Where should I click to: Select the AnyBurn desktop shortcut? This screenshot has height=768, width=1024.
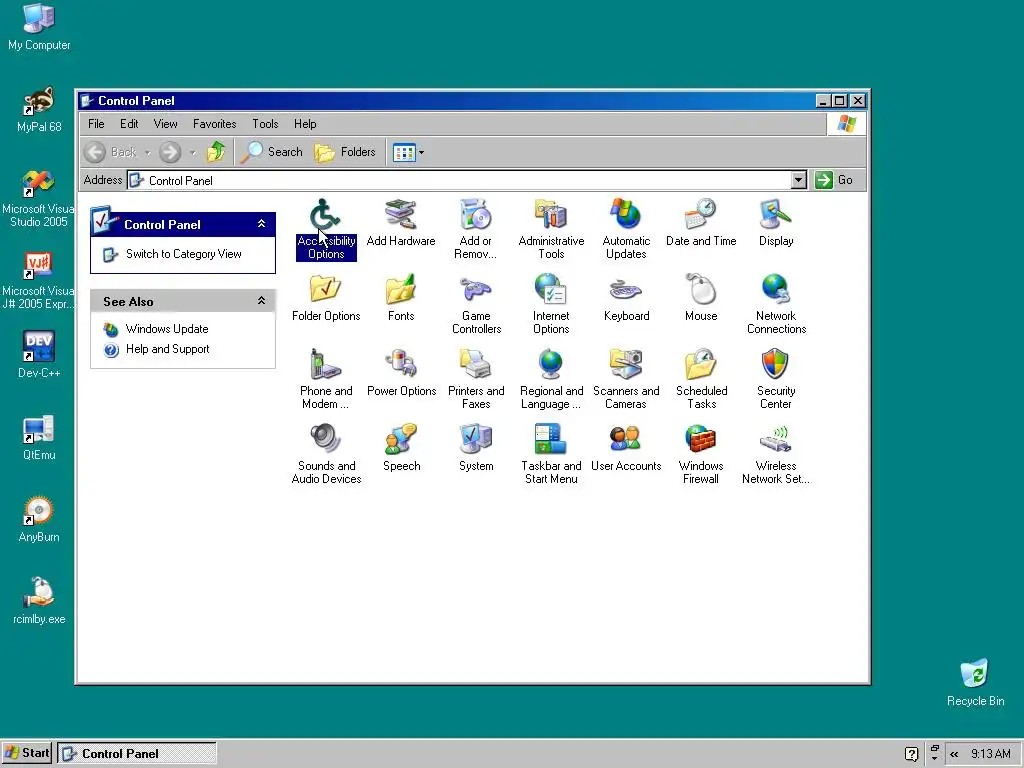[x=39, y=519]
